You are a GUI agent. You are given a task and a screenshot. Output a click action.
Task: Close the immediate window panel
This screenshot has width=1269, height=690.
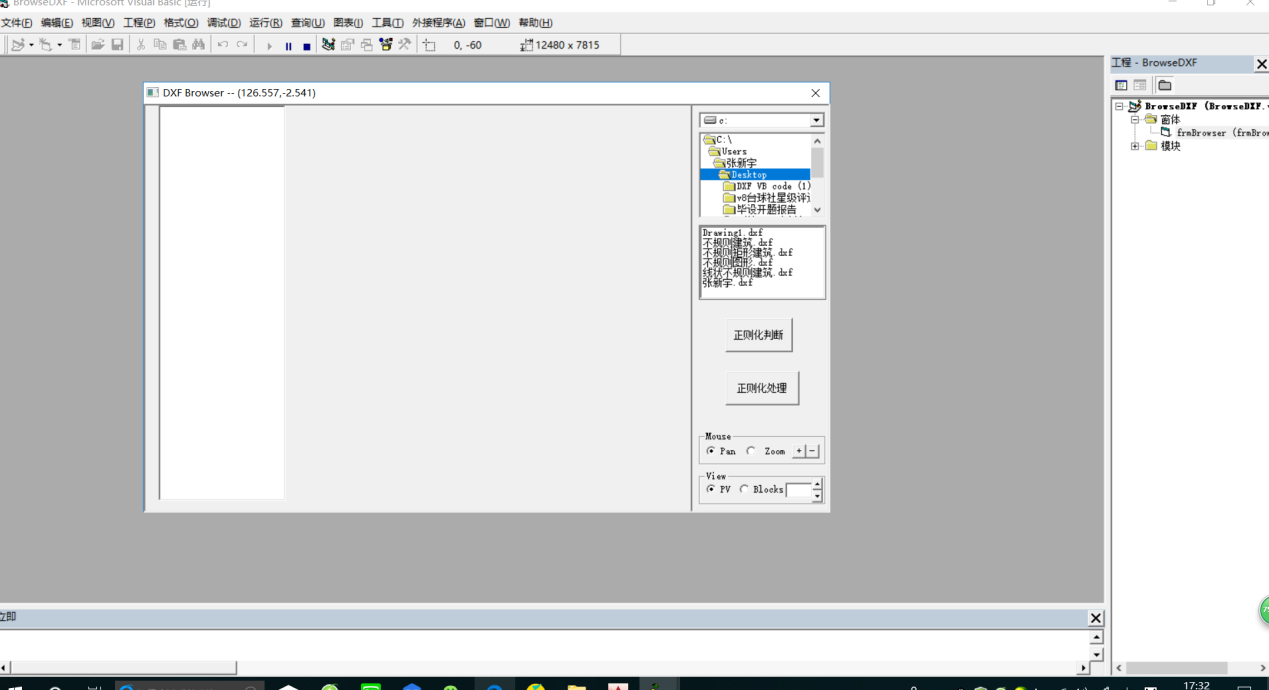(1095, 618)
